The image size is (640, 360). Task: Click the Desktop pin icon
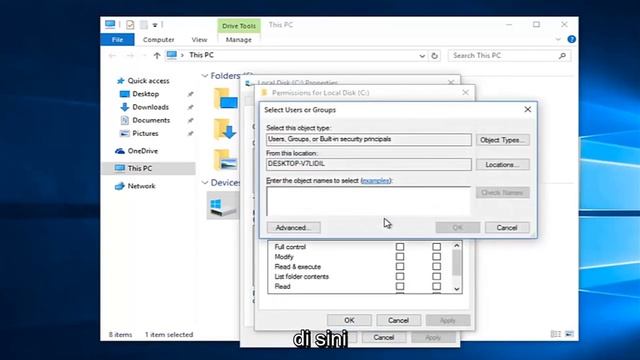click(x=190, y=94)
